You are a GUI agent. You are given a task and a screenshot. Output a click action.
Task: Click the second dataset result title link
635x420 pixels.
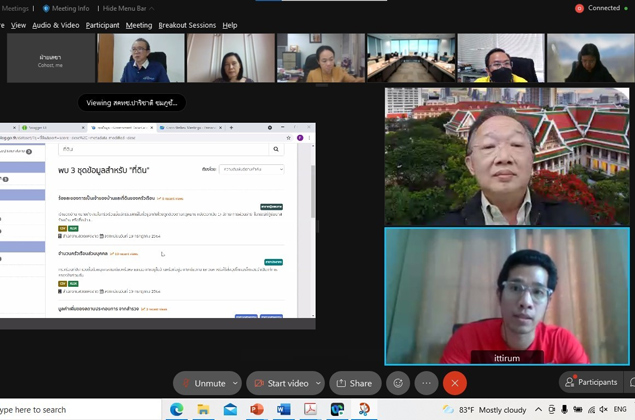(x=83, y=254)
